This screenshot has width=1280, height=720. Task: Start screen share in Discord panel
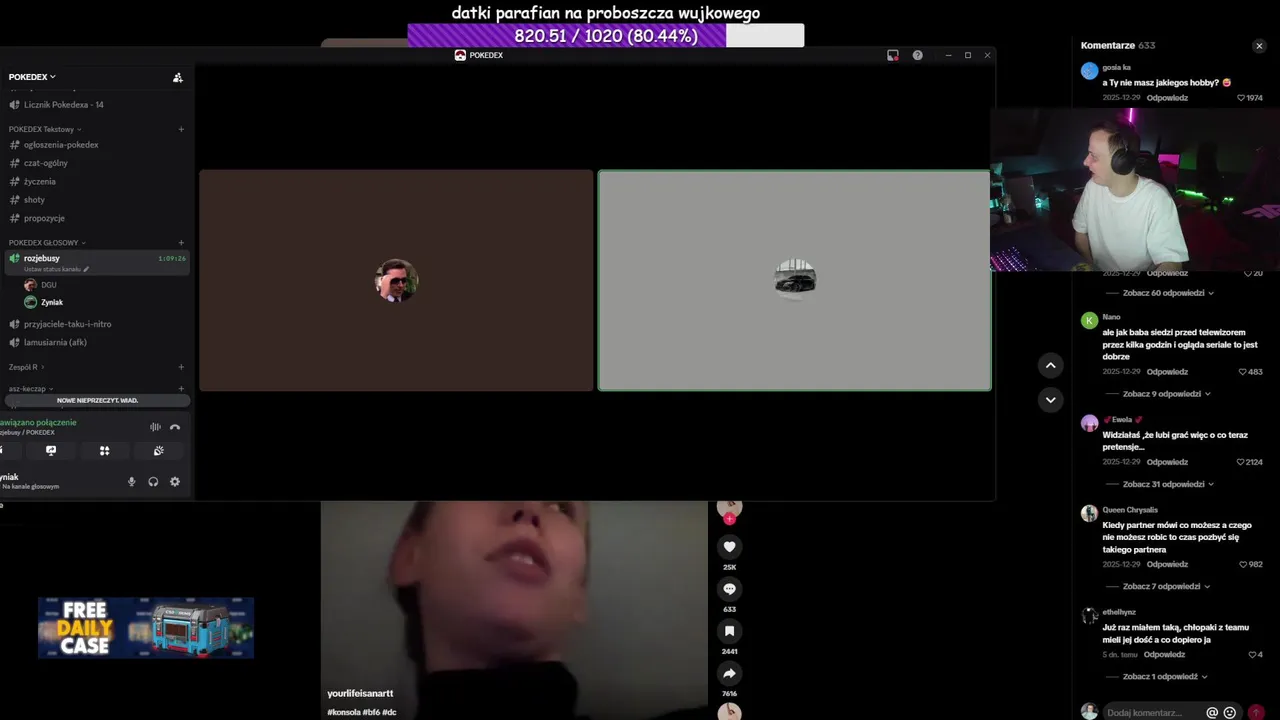(x=51, y=451)
